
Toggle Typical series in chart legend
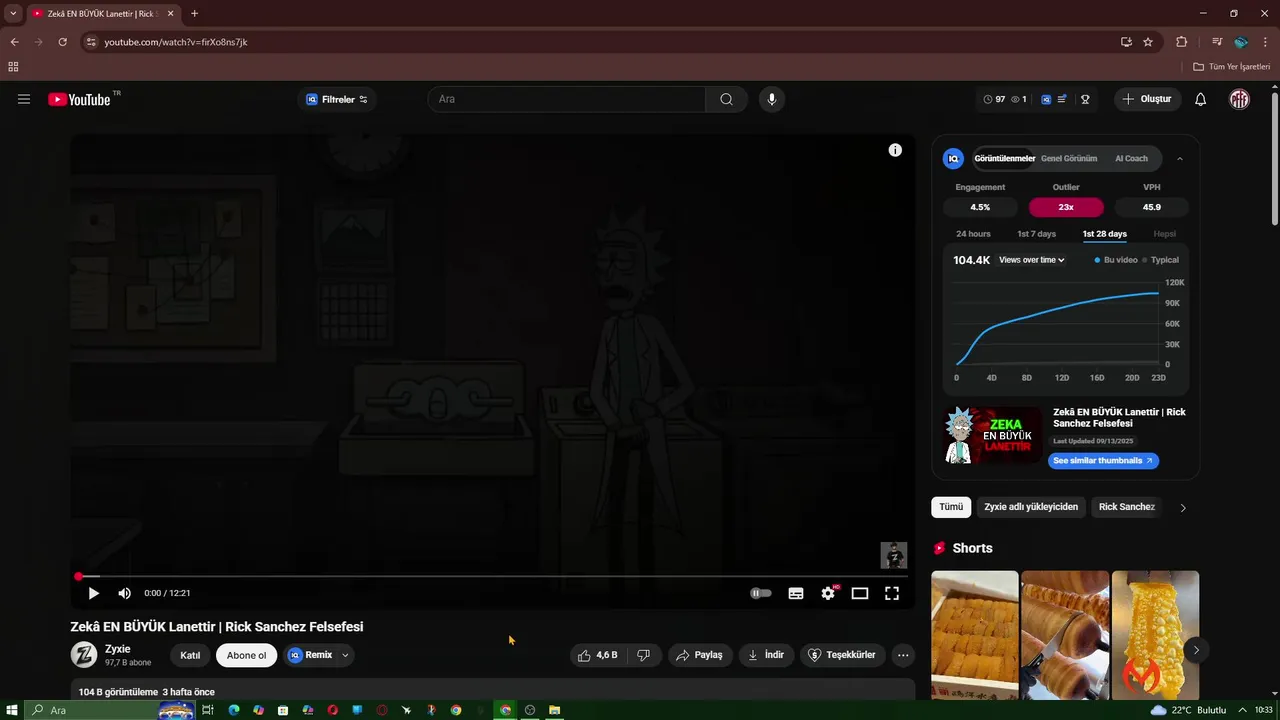[x=1161, y=260]
